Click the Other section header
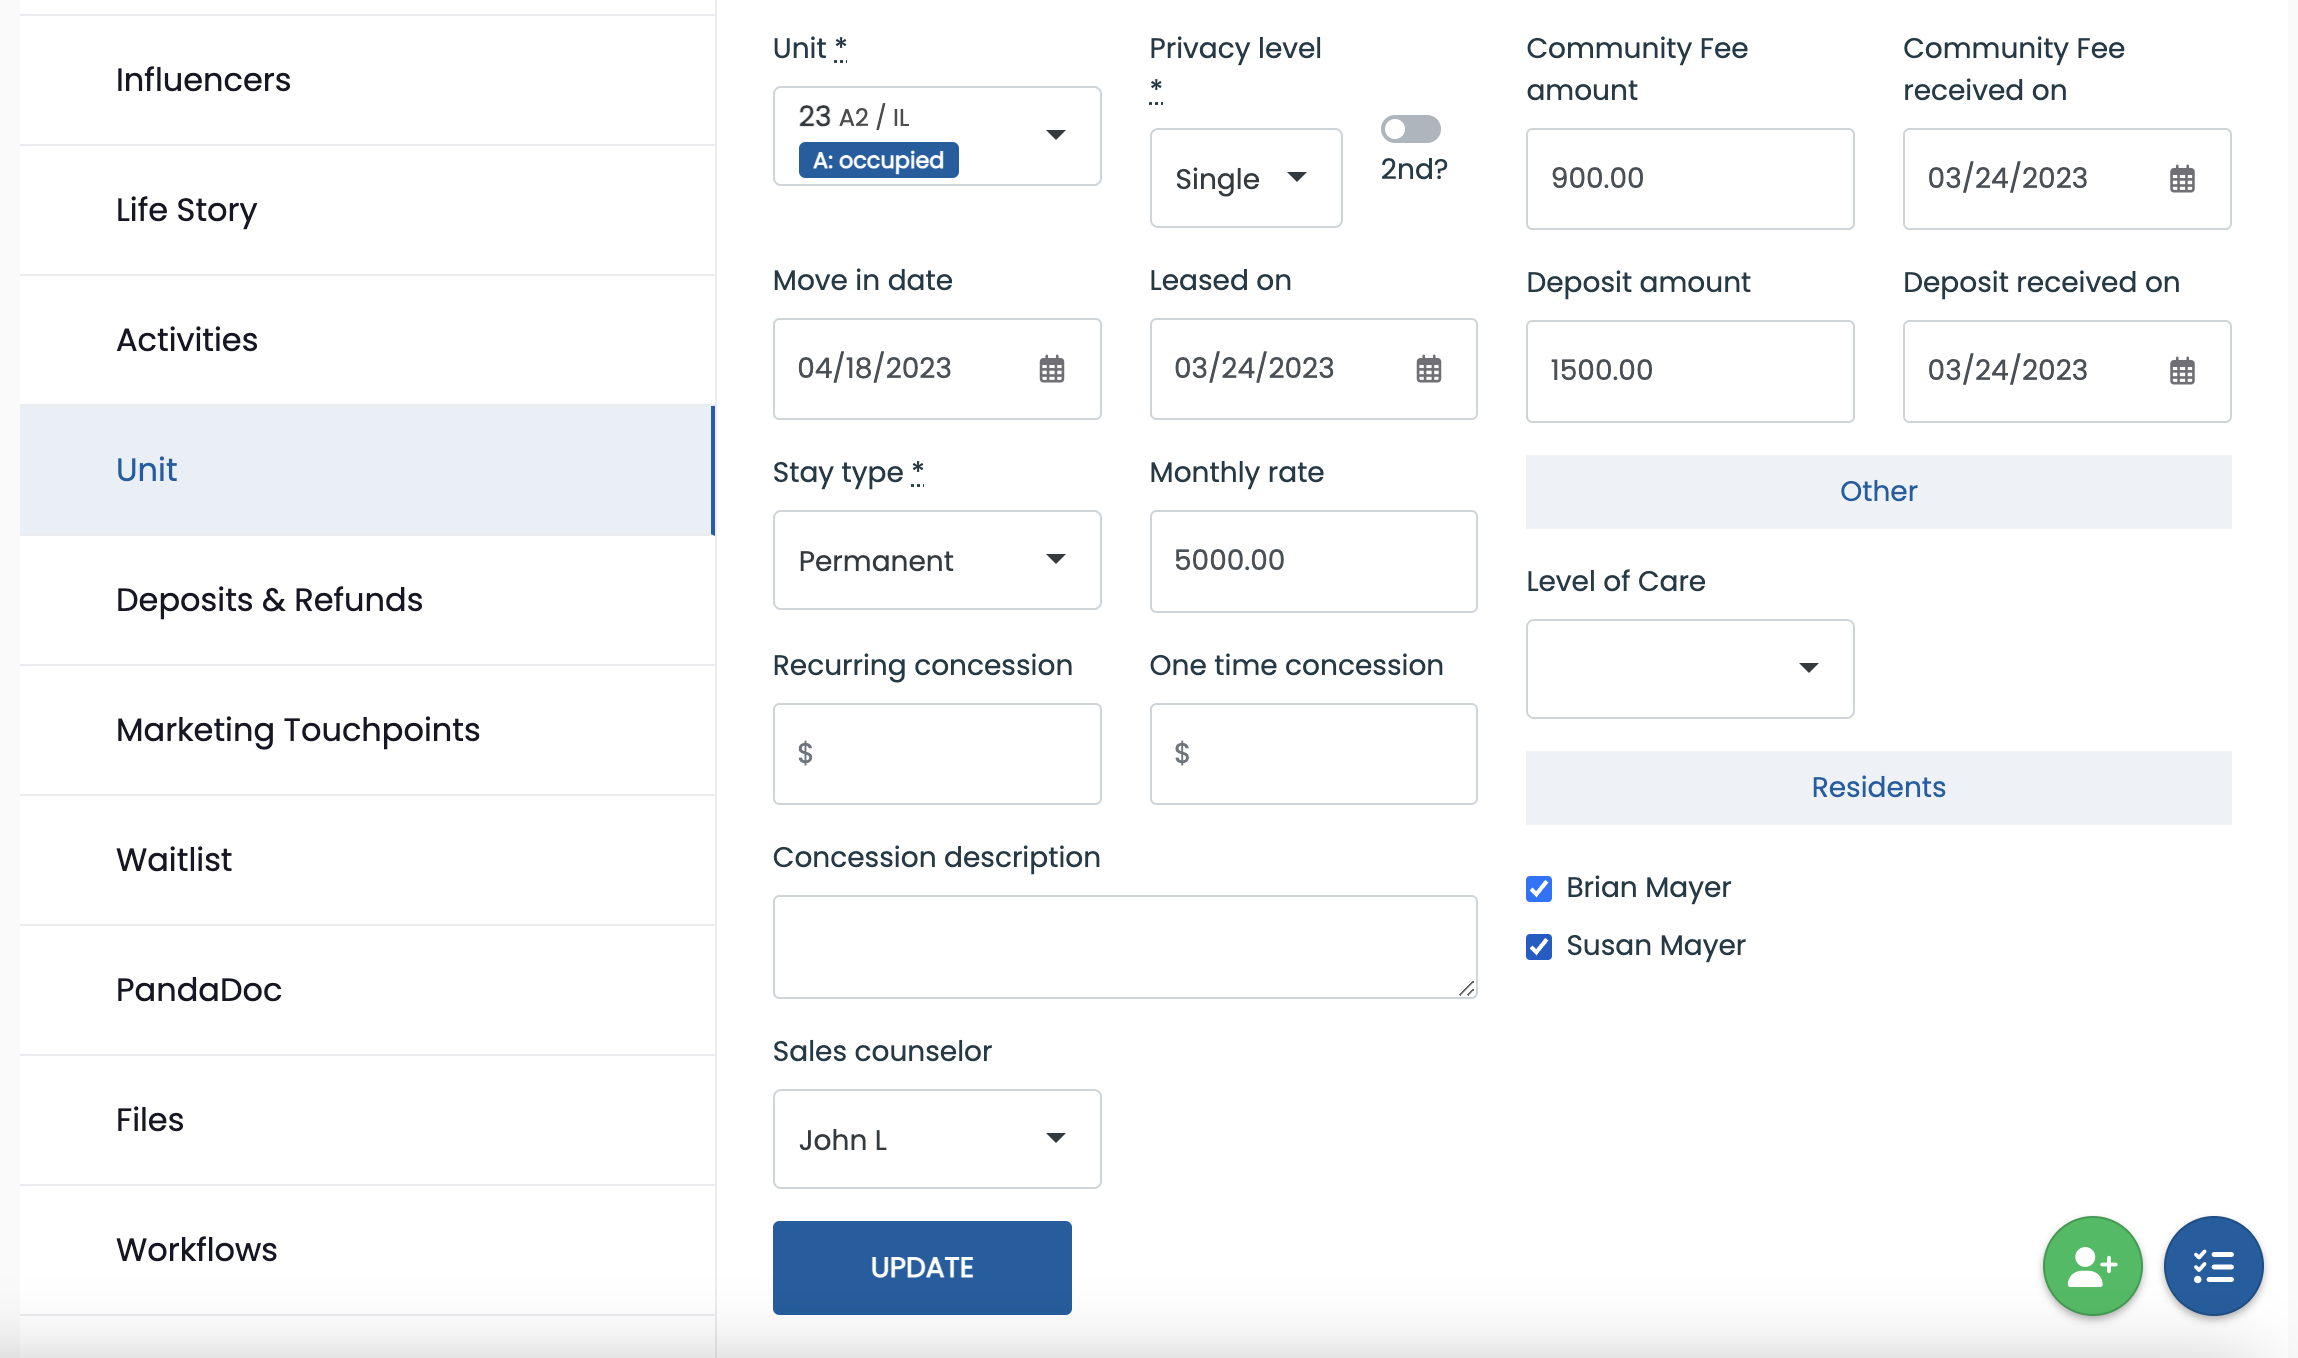Image resolution: width=2298 pixels, height=1358 pixels. 1878,491
